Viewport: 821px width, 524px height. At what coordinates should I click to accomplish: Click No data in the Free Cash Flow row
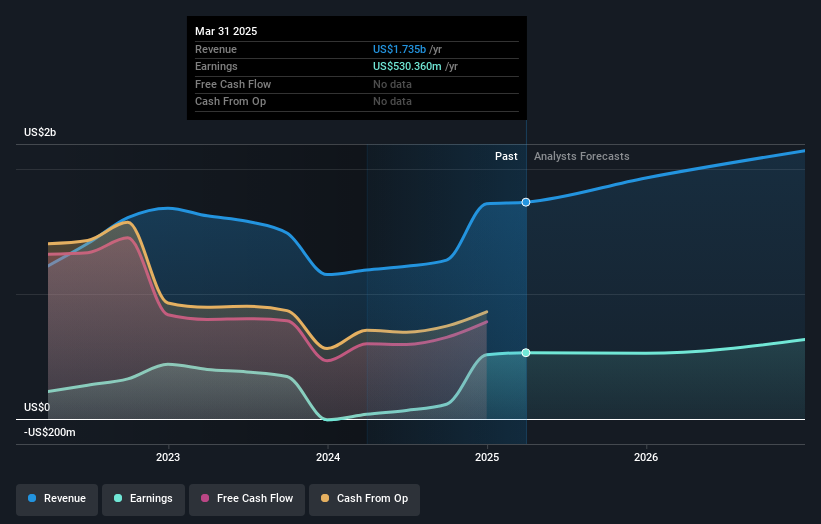coord(392,84)
